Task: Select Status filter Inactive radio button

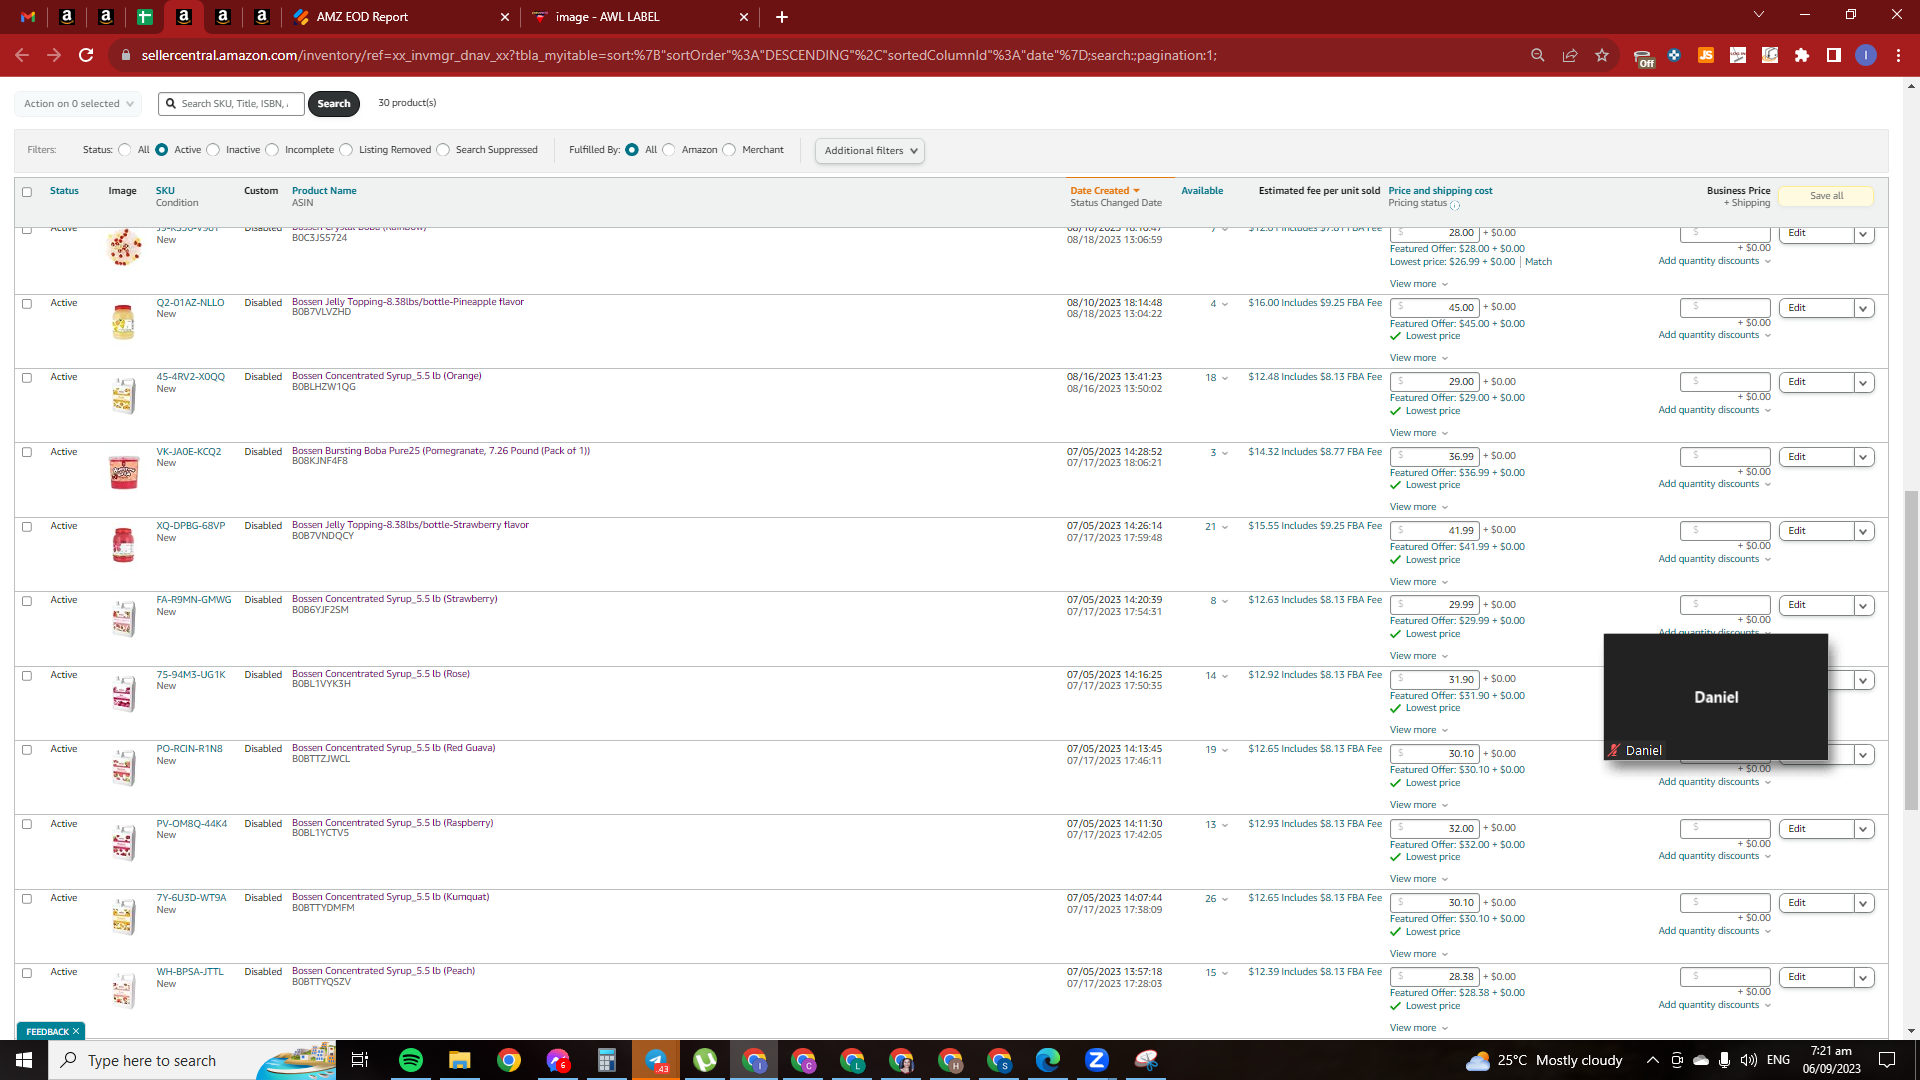Action: coord(213,150)
